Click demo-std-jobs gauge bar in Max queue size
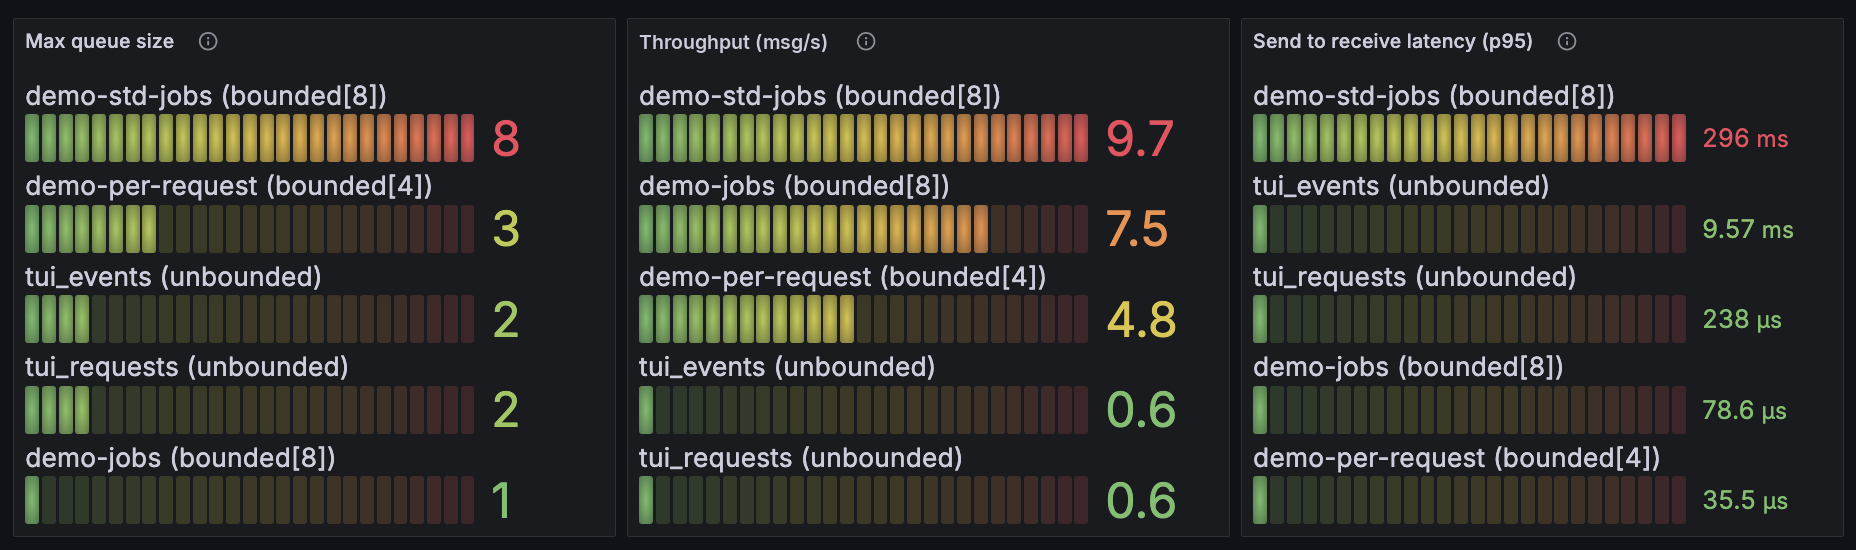This screenshot has height=550, width=1856. [x=249, y=138]
